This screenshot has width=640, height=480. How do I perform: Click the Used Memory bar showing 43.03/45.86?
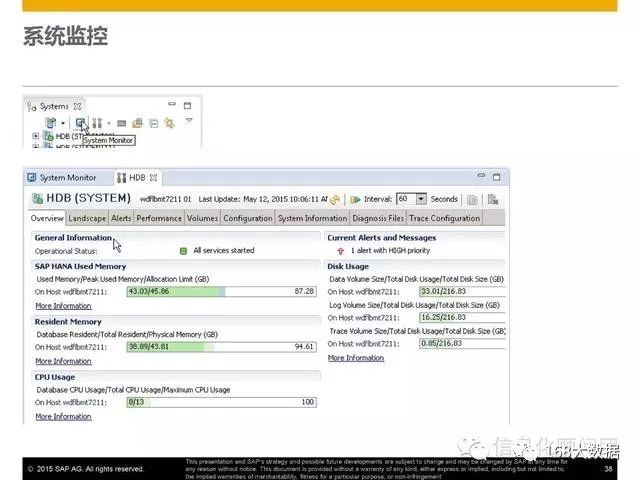coord(222,291)
